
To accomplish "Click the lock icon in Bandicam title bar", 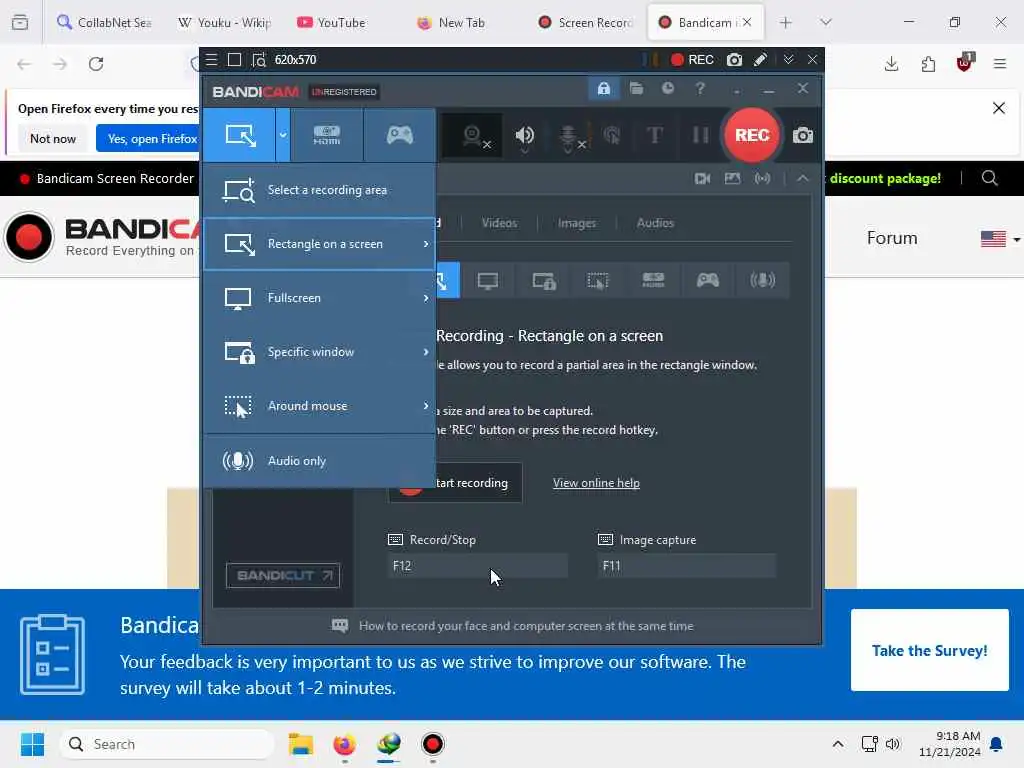I will click(x=603, y=88).
